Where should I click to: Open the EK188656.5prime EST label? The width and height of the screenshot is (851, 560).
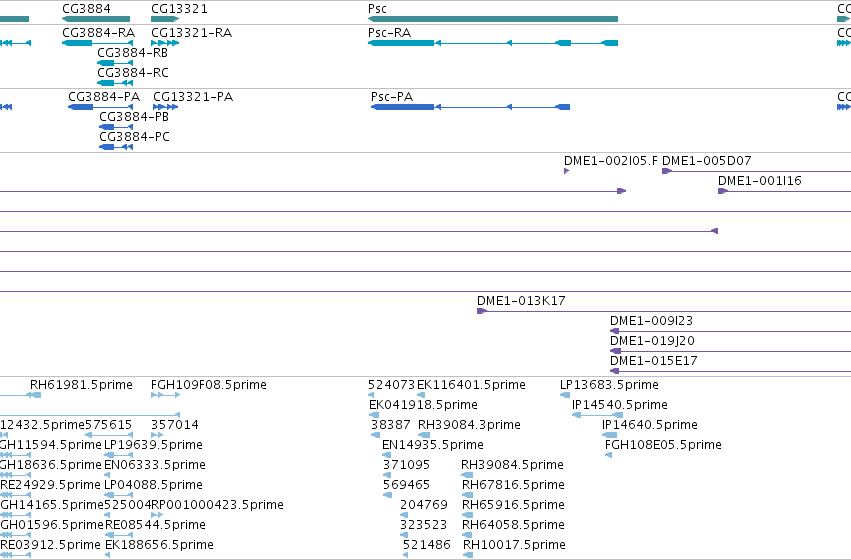click(159, 545)
